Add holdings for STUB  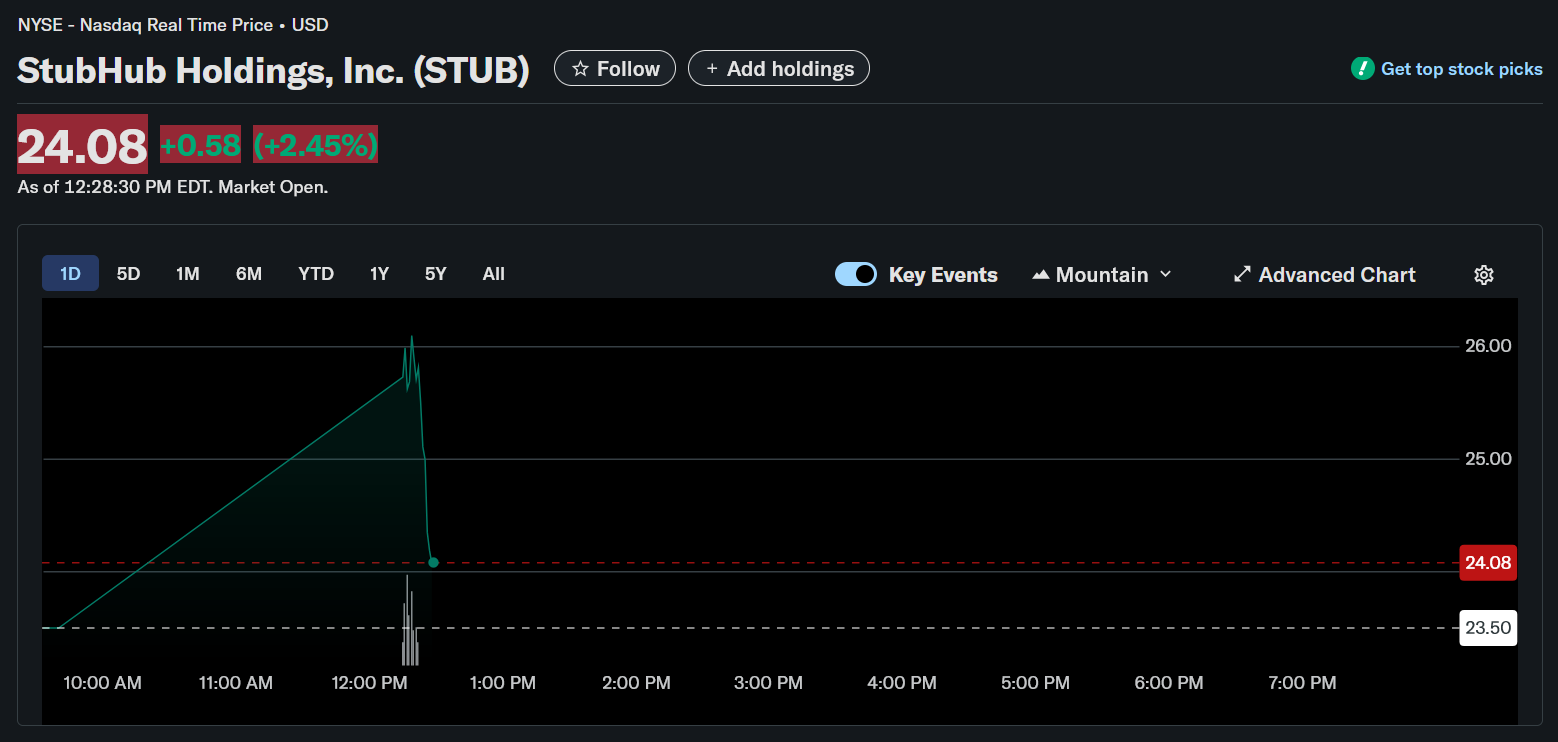click(779, 68)
